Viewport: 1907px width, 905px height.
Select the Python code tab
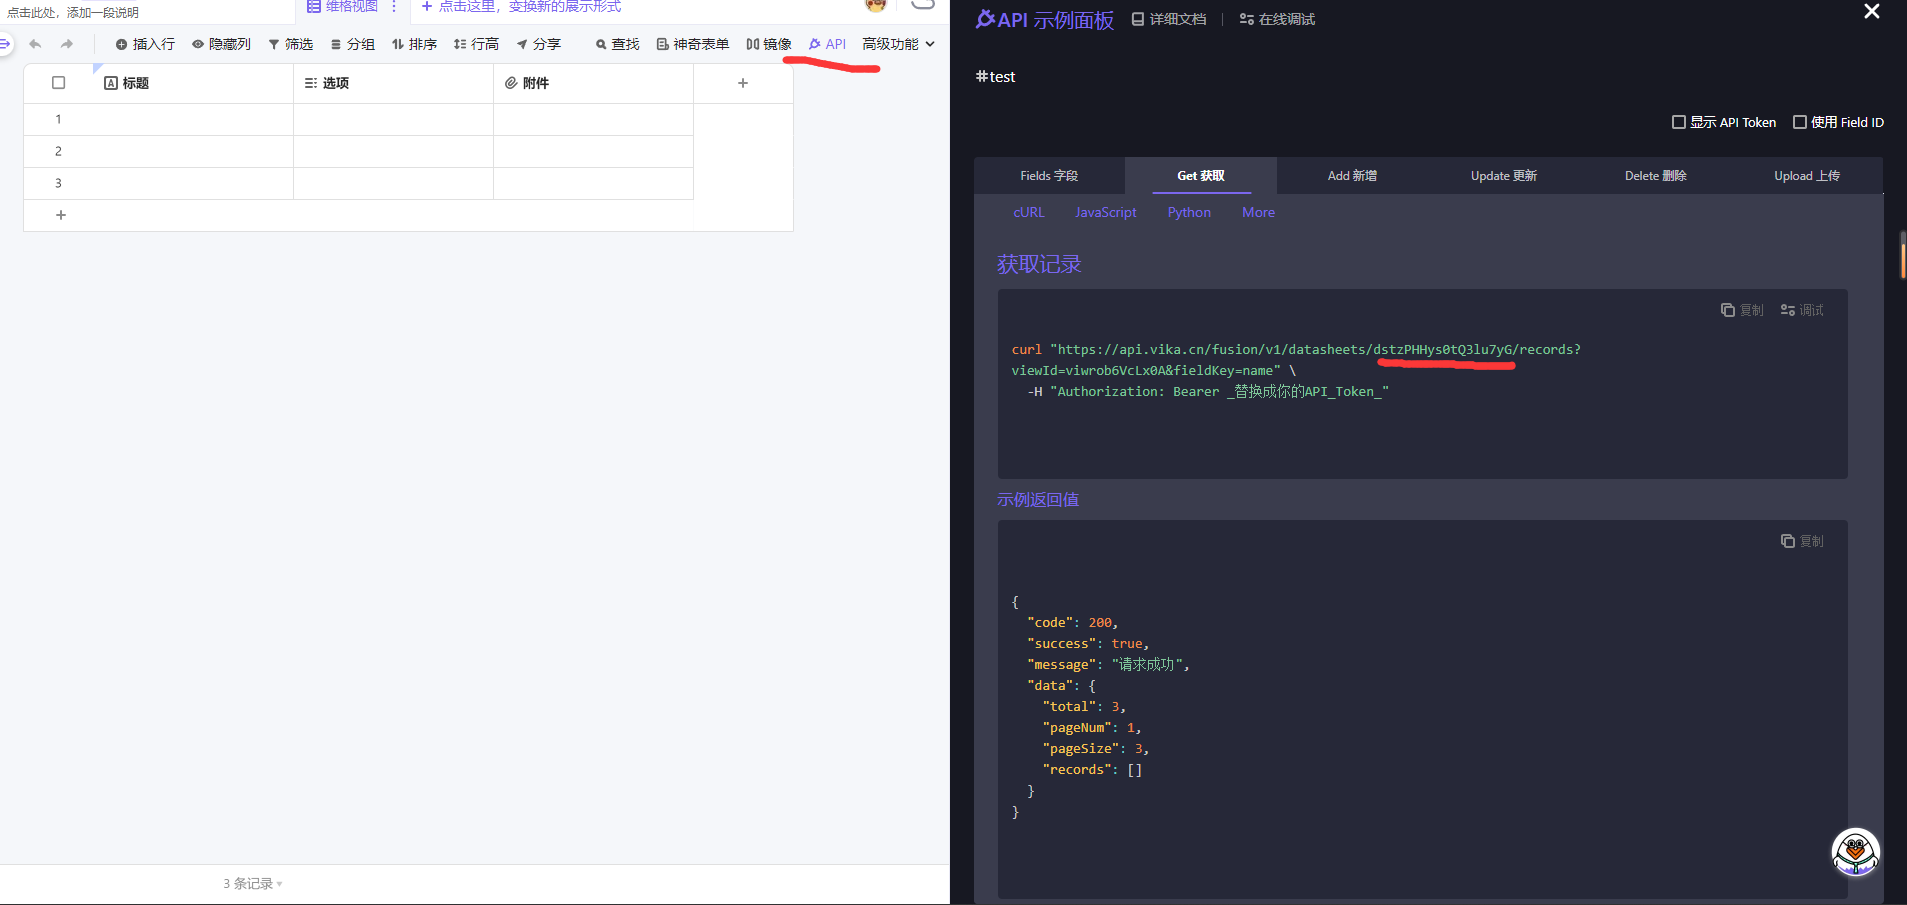pyautogui.click(x=1189, y=212)
